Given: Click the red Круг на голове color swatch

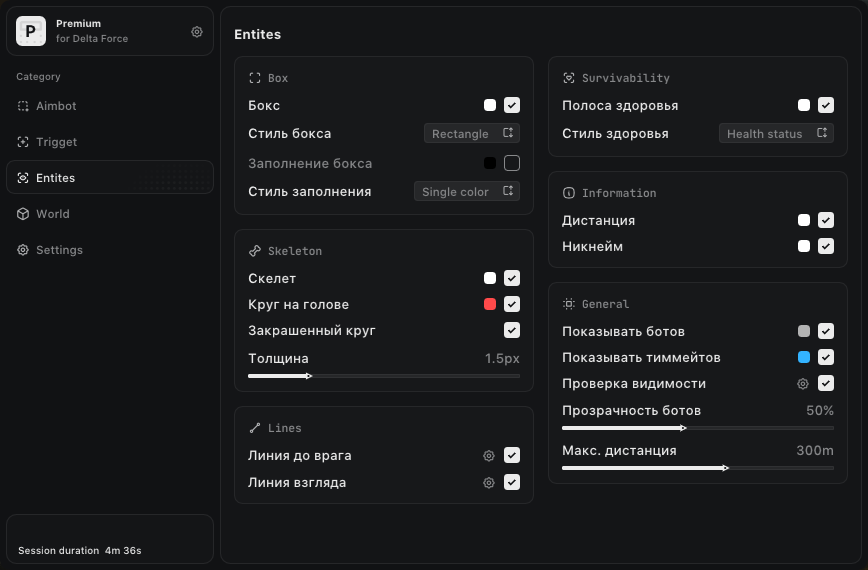Looking at the screenshot, I should click(x=490, y=304).
